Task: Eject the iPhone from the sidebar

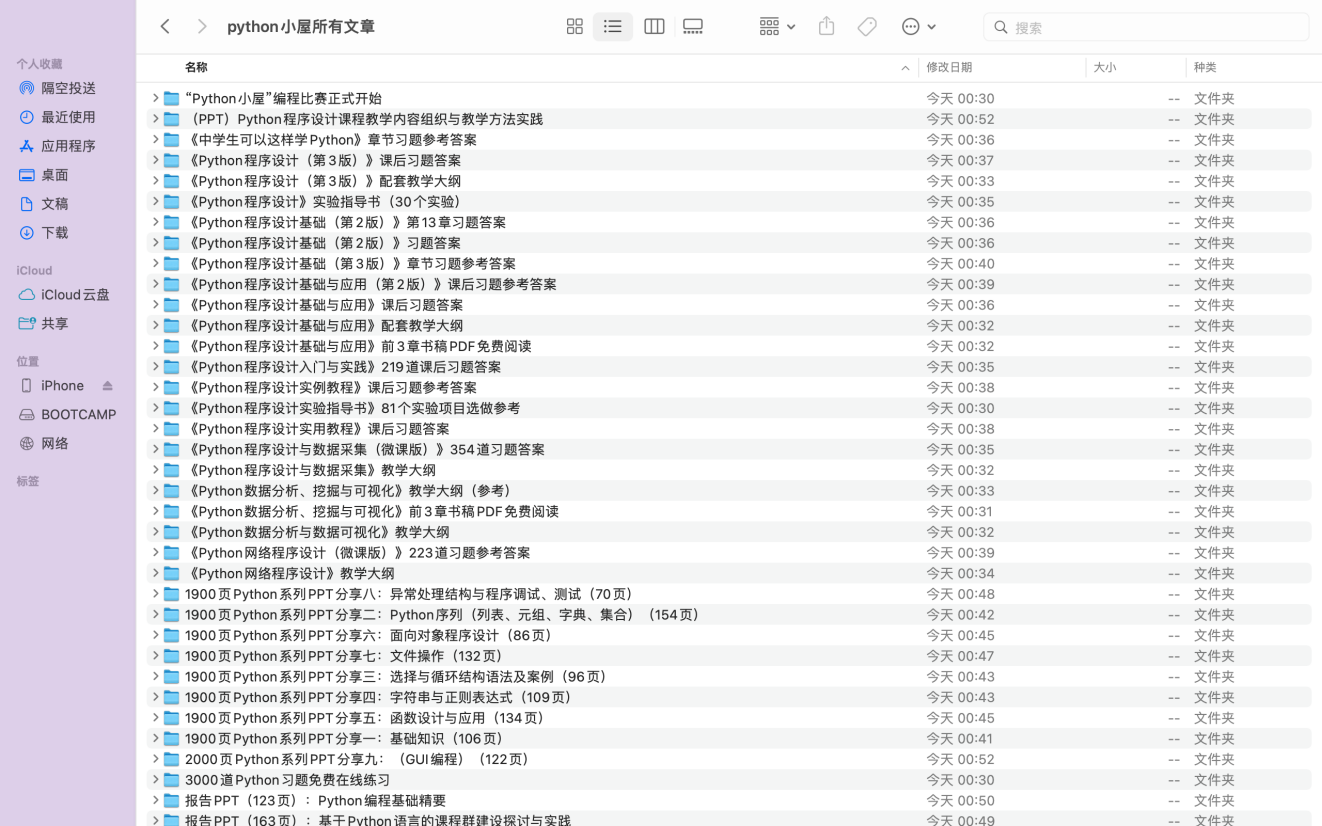Action: pos(108,386)
